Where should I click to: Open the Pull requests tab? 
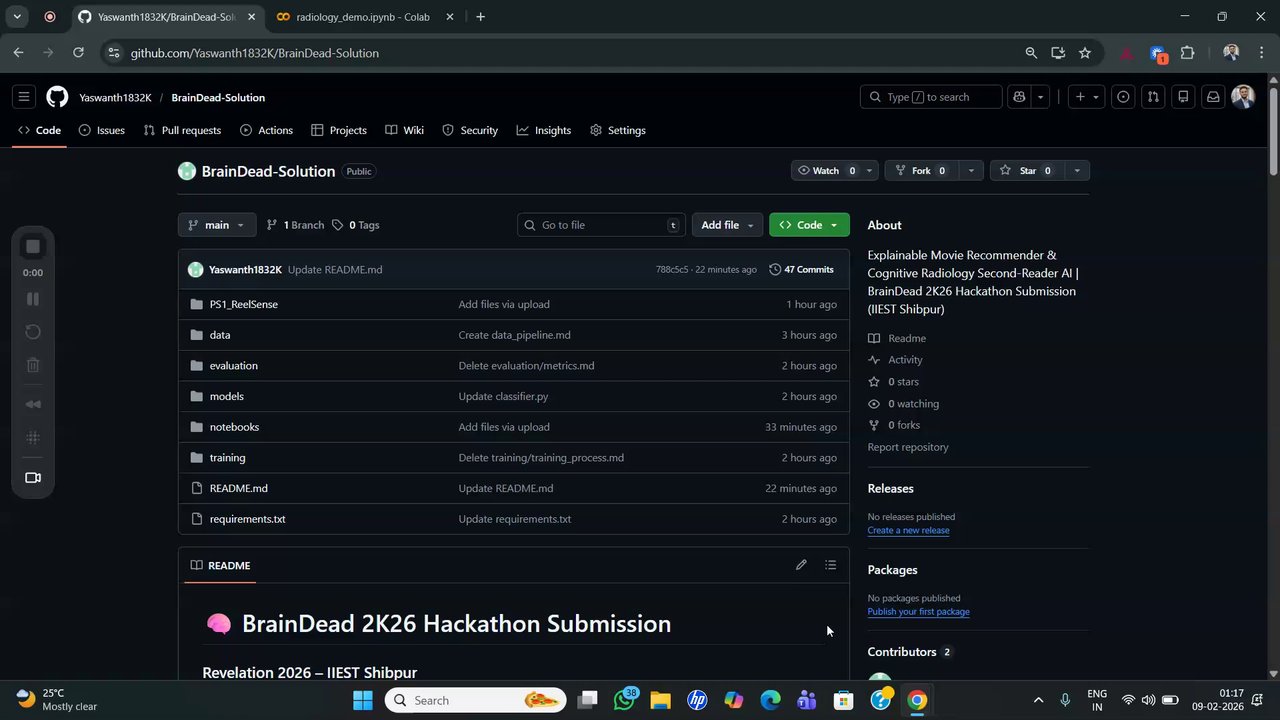pos(182,130)
